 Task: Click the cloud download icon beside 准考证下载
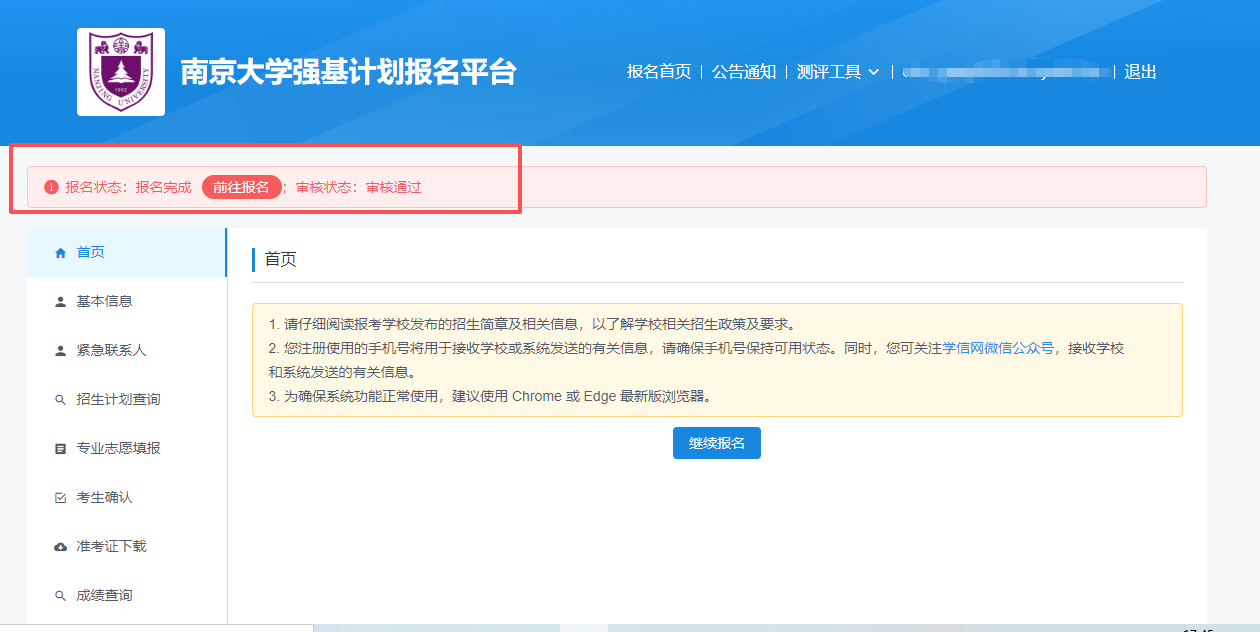click(60, 547)
